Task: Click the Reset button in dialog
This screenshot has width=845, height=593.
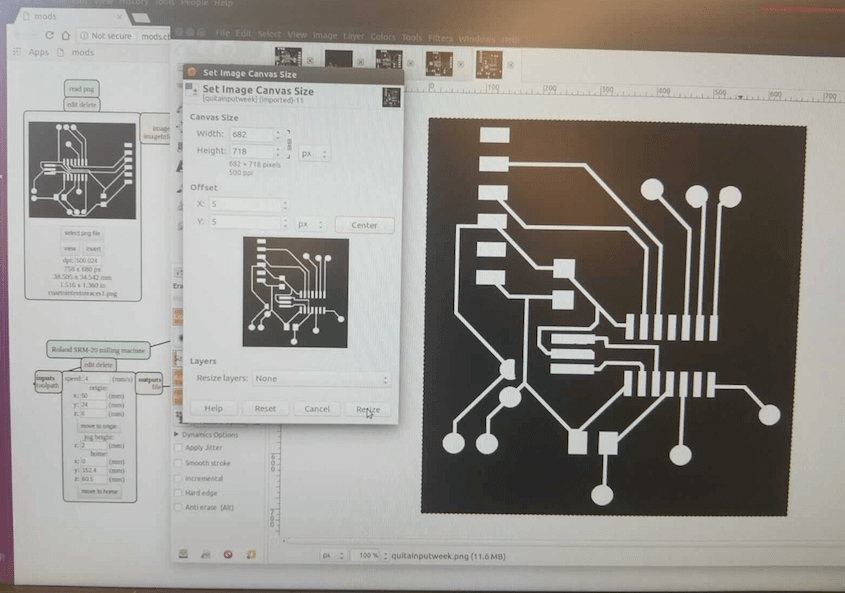Action: pos(265,409)
